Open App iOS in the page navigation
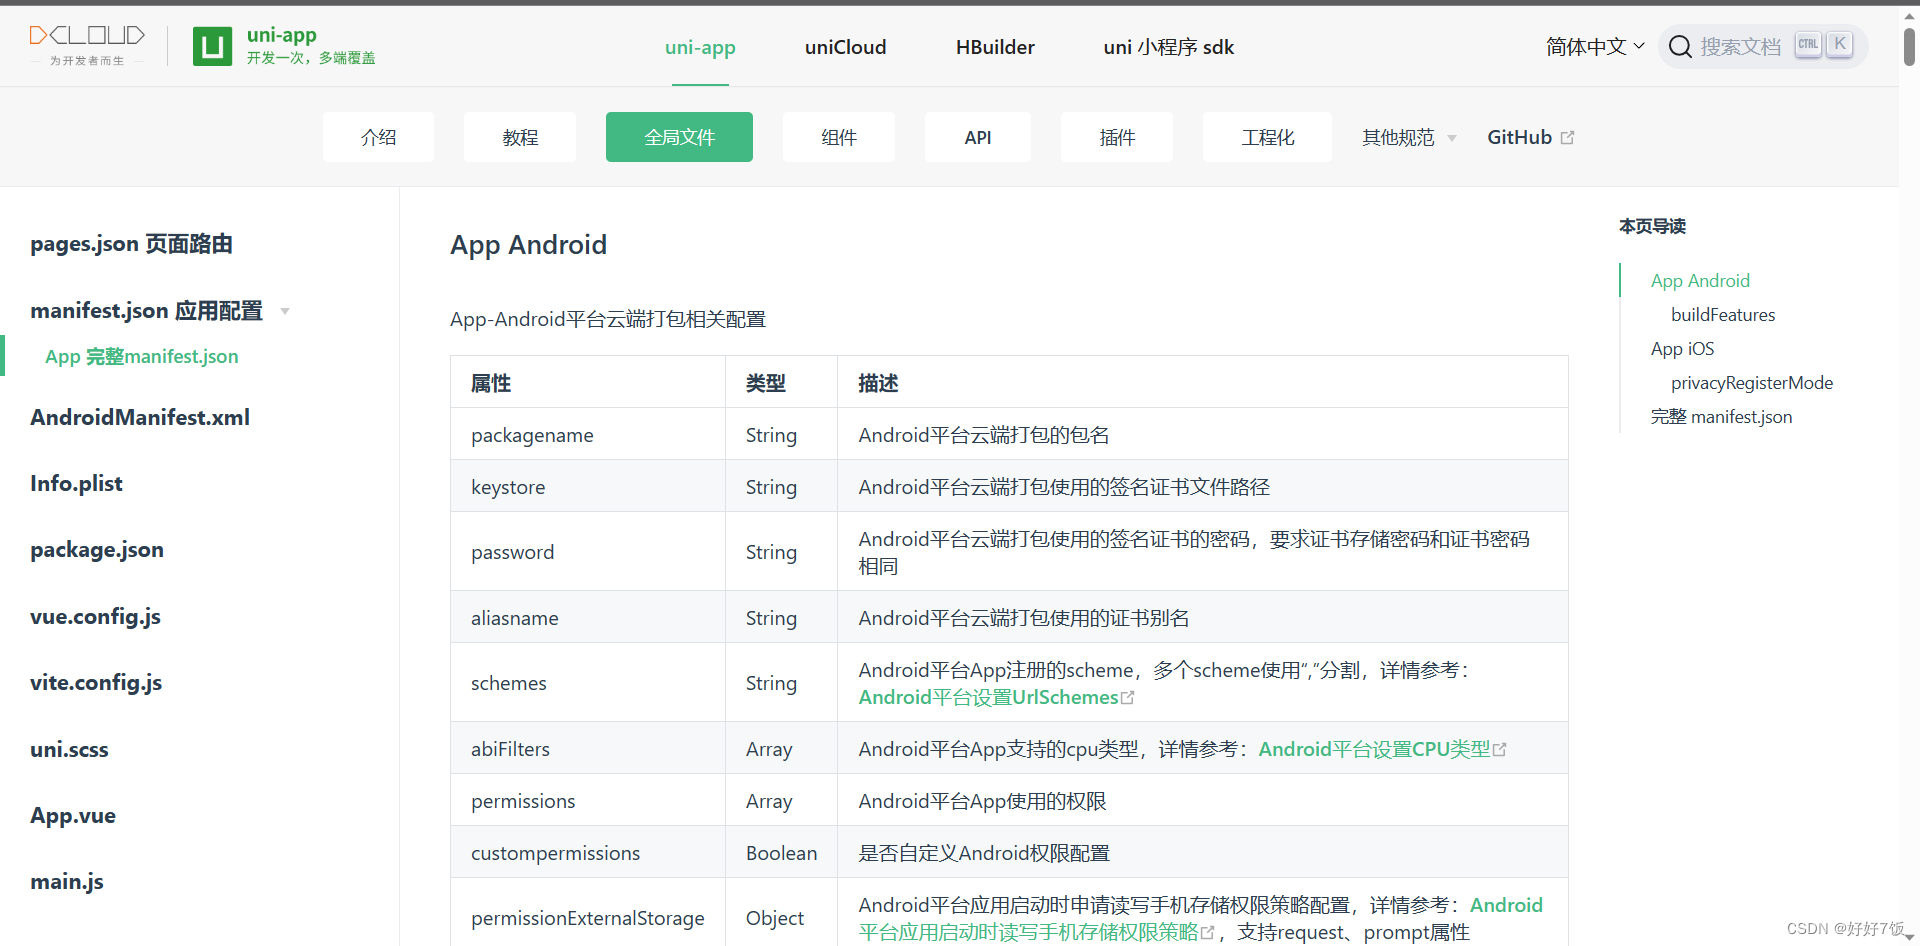This screenshot has height=946, width=1920. tap(1682, 348)
